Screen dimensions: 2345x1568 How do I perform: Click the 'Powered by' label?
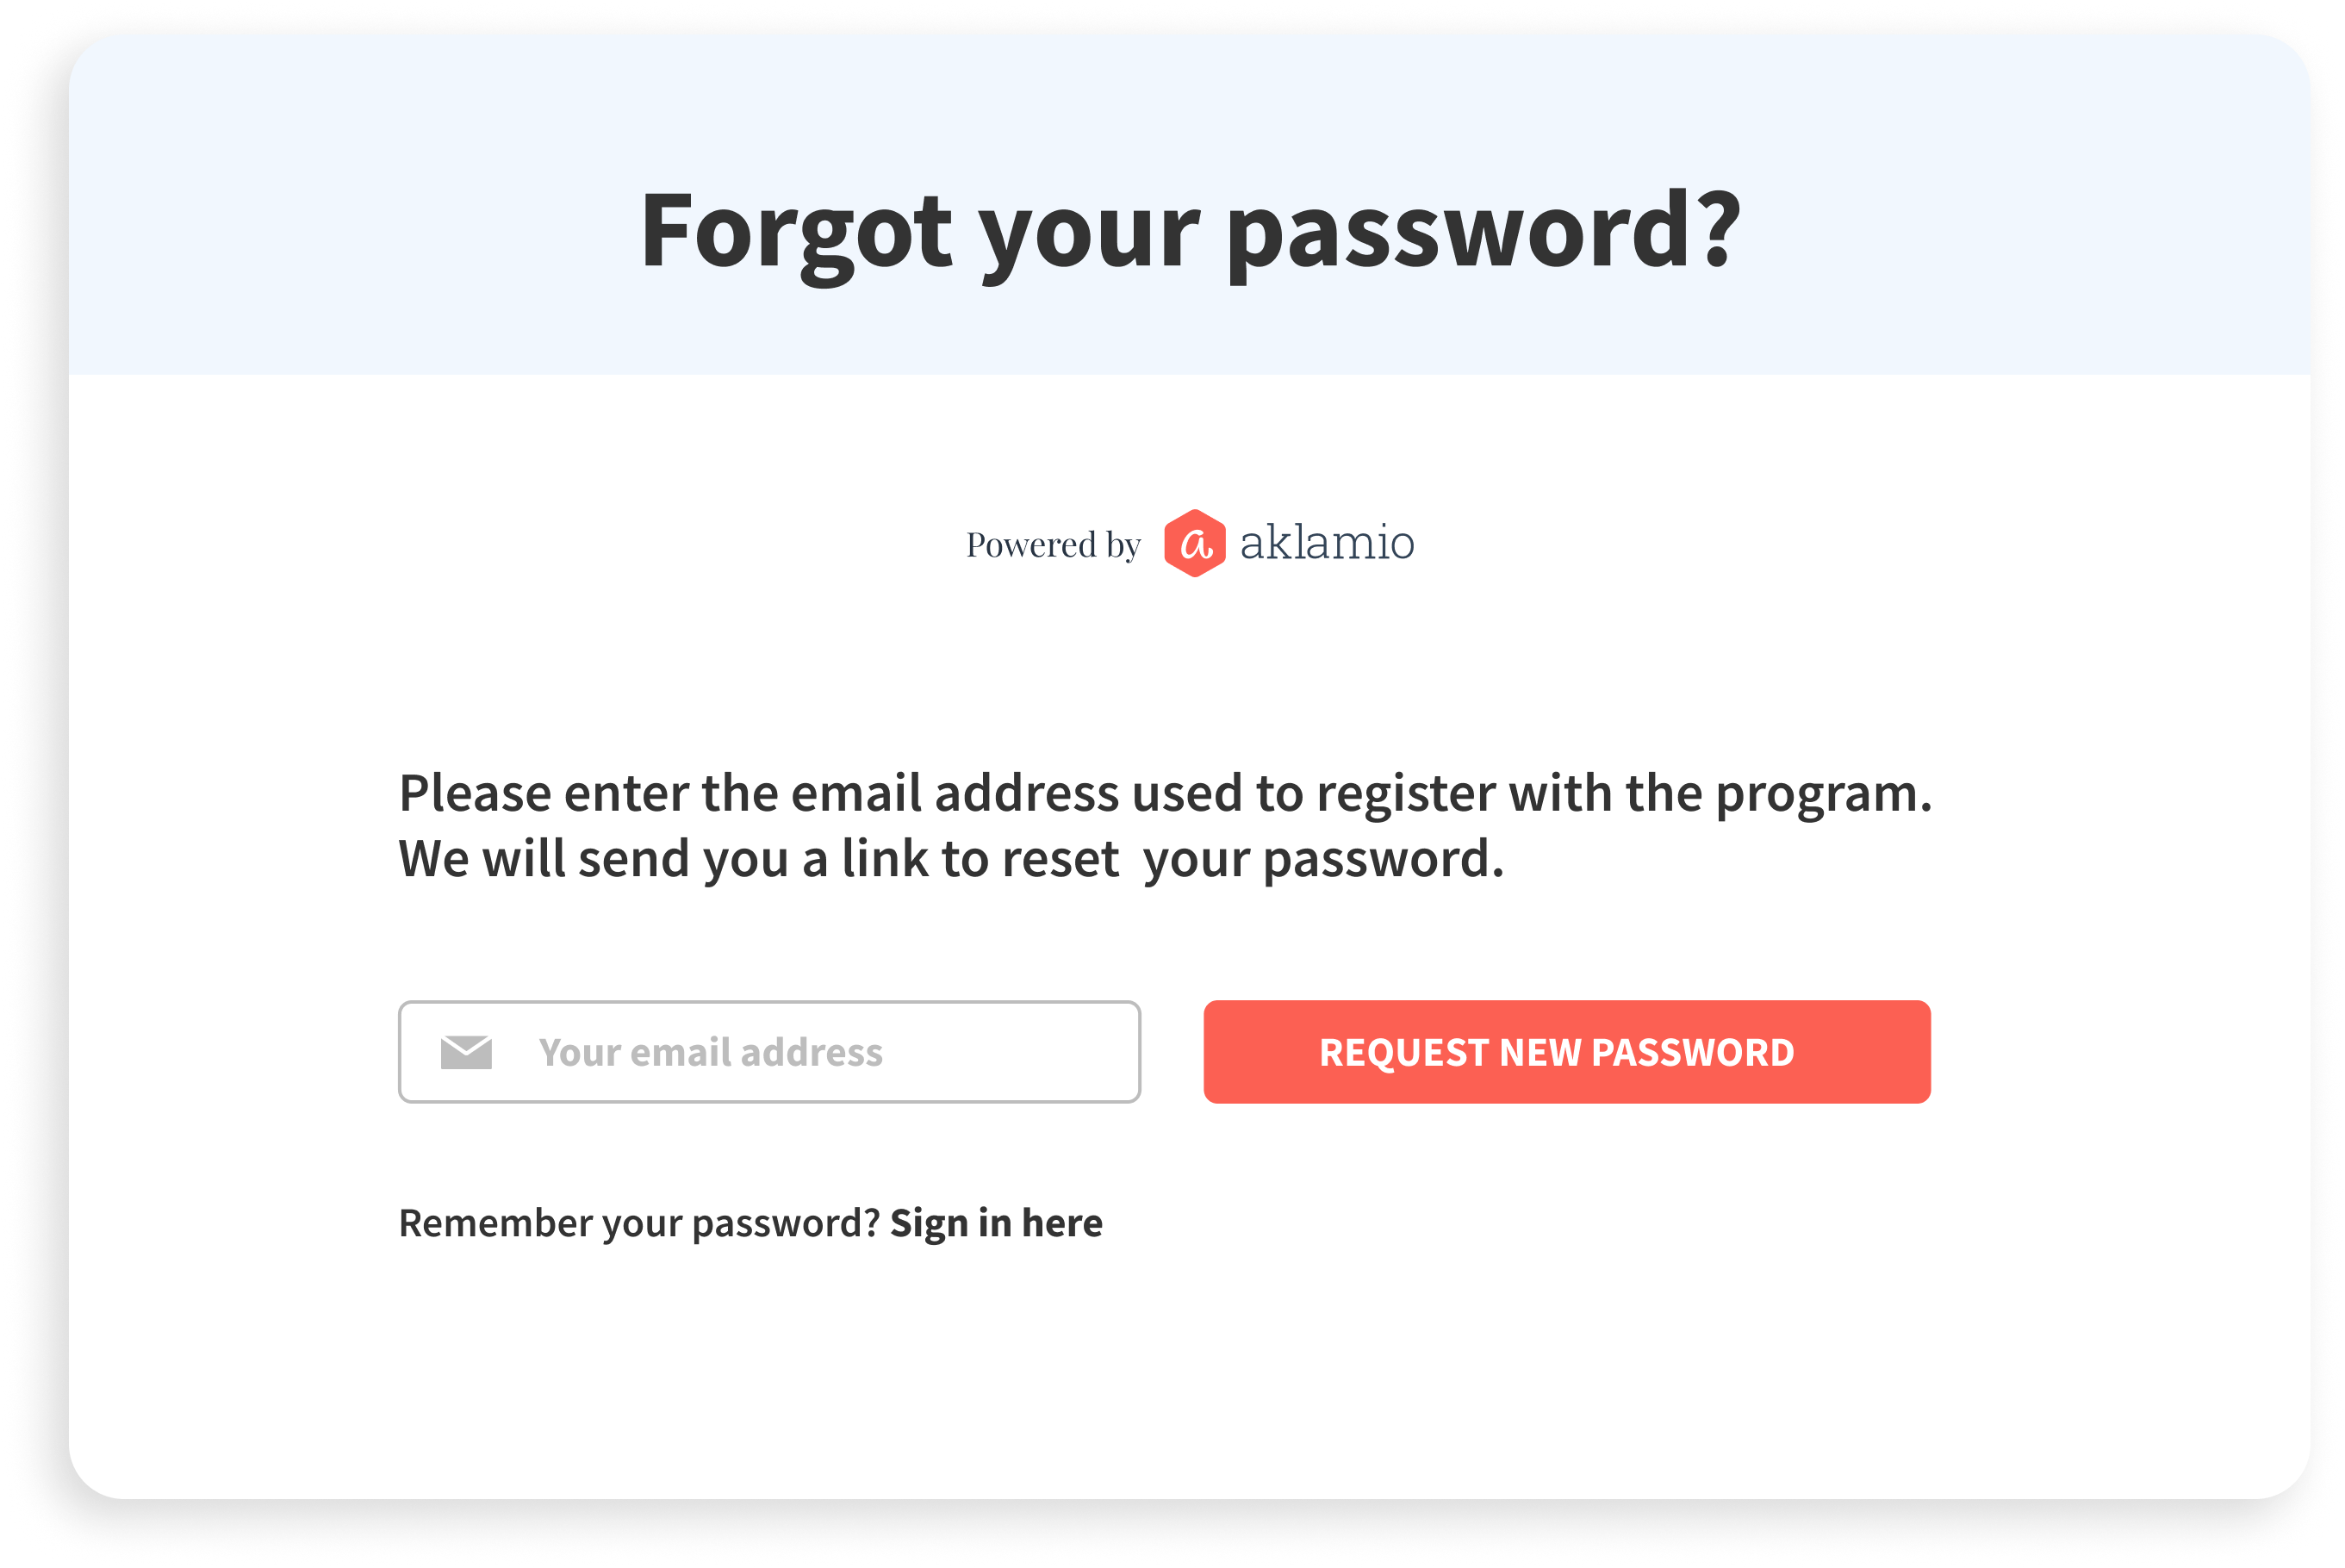(x=1053, y=545)
